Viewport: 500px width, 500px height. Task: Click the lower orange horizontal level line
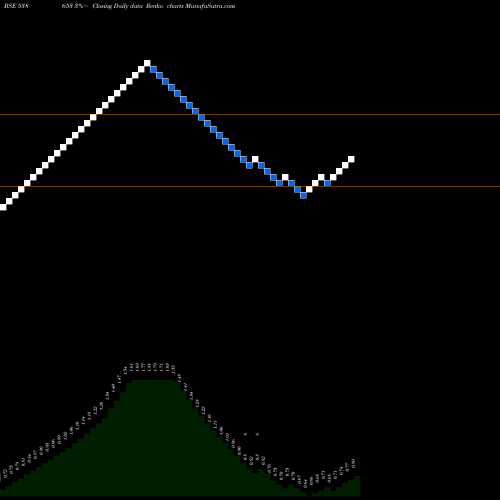pos(250,186)
